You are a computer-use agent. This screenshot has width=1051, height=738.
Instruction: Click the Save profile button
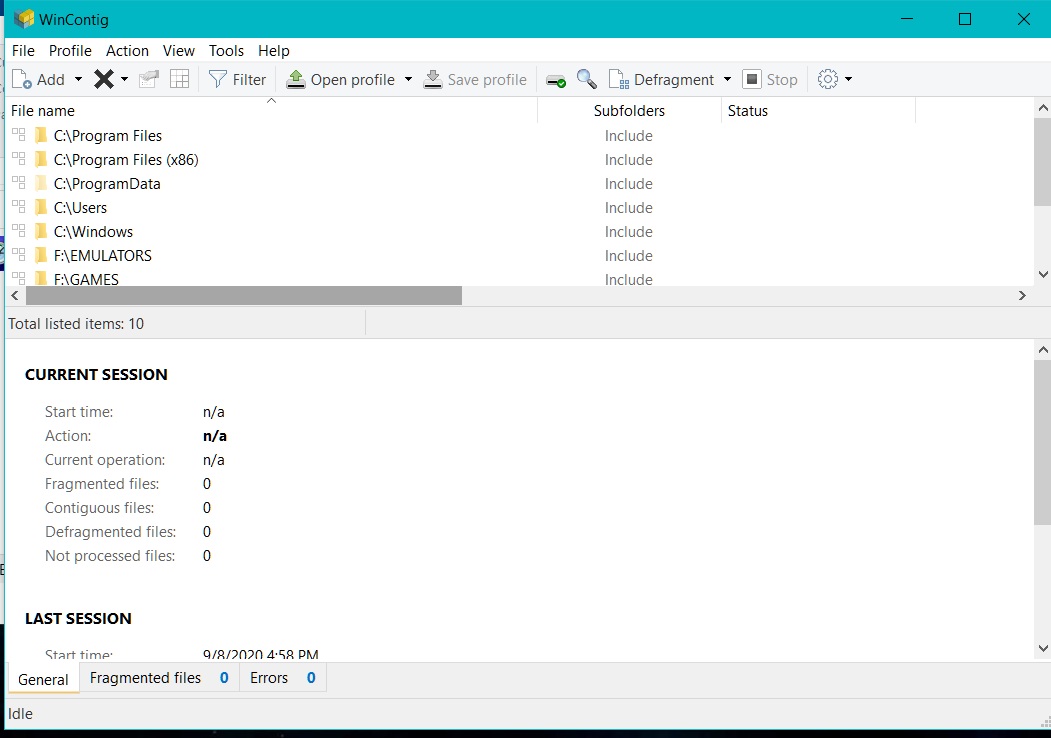pos(475,79)
